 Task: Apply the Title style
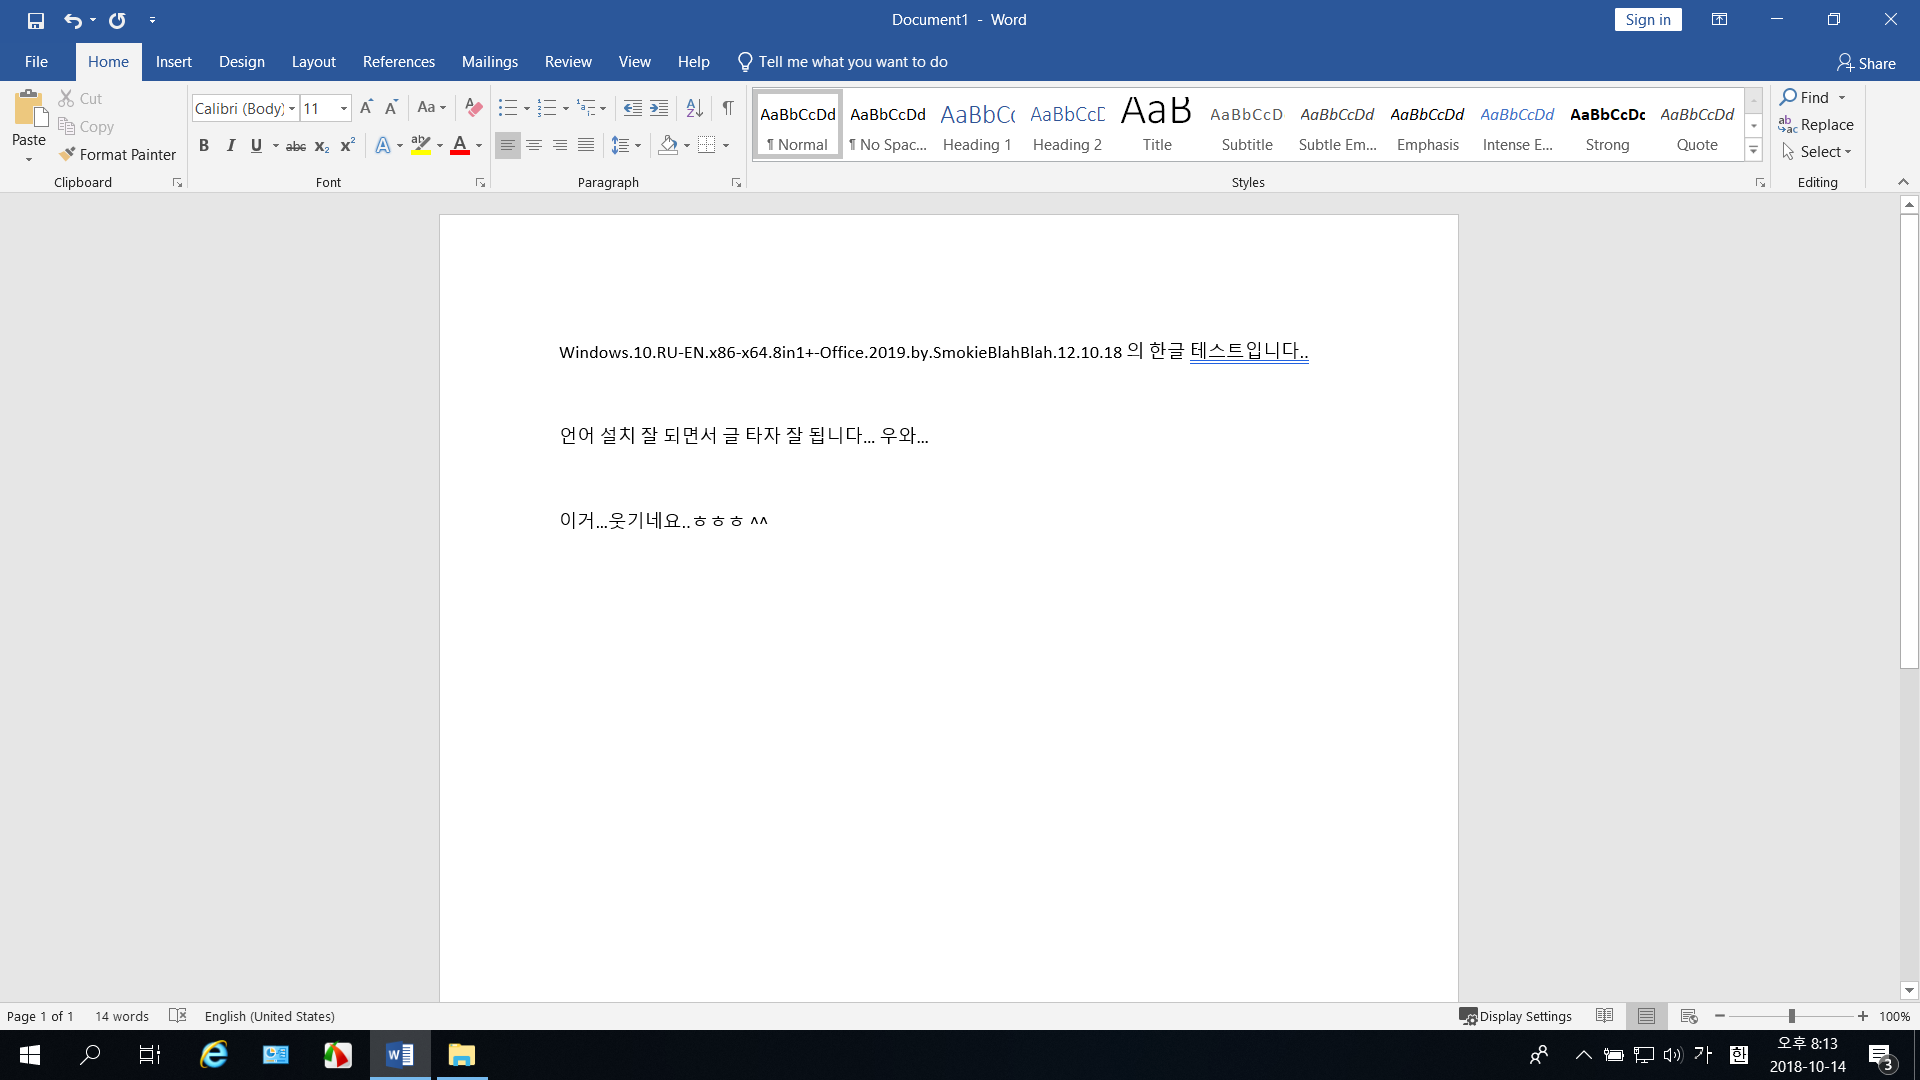(1157, 125)
